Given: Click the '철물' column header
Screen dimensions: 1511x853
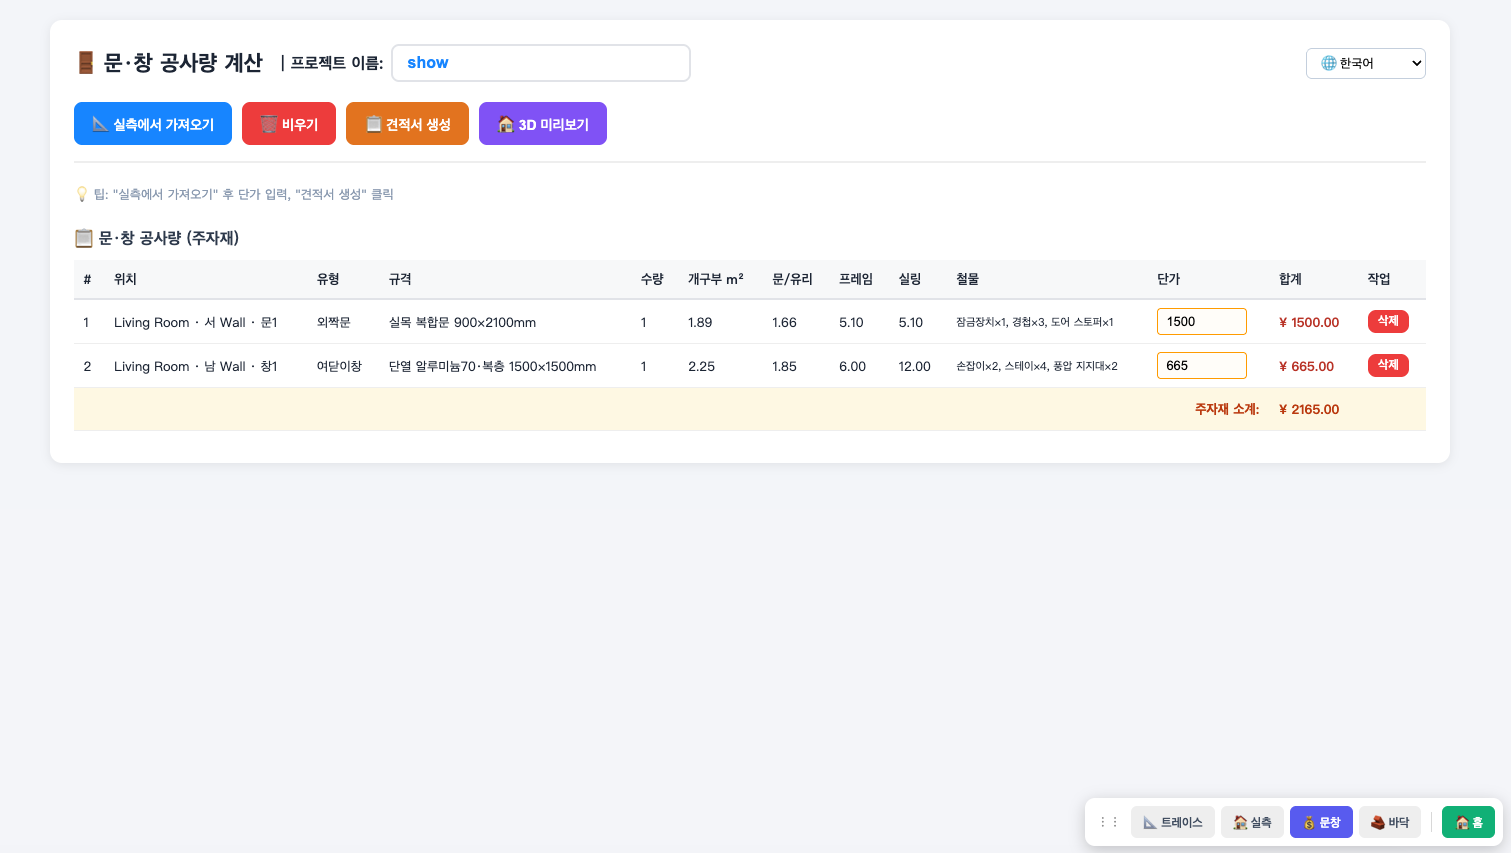Looking at the screenshot, I should pos(968,279).
